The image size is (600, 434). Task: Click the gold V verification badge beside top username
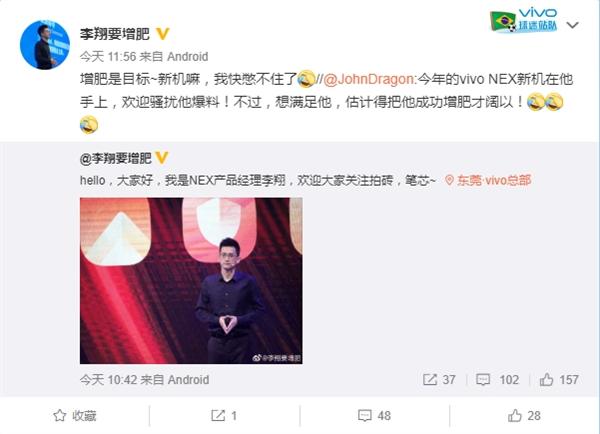click(x=163, y=34)
